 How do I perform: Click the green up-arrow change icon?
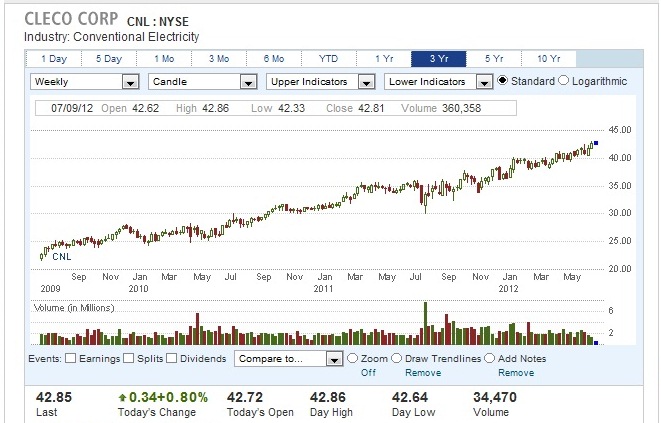pos(122,397)
